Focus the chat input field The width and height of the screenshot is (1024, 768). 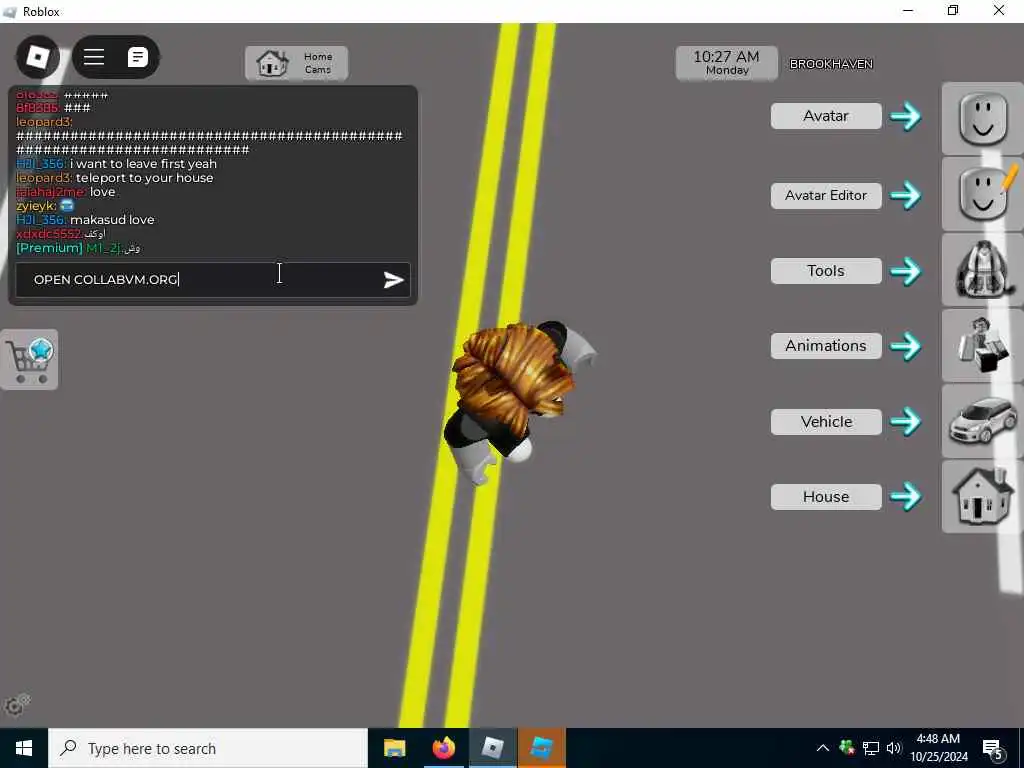click(x=213, y=280)
